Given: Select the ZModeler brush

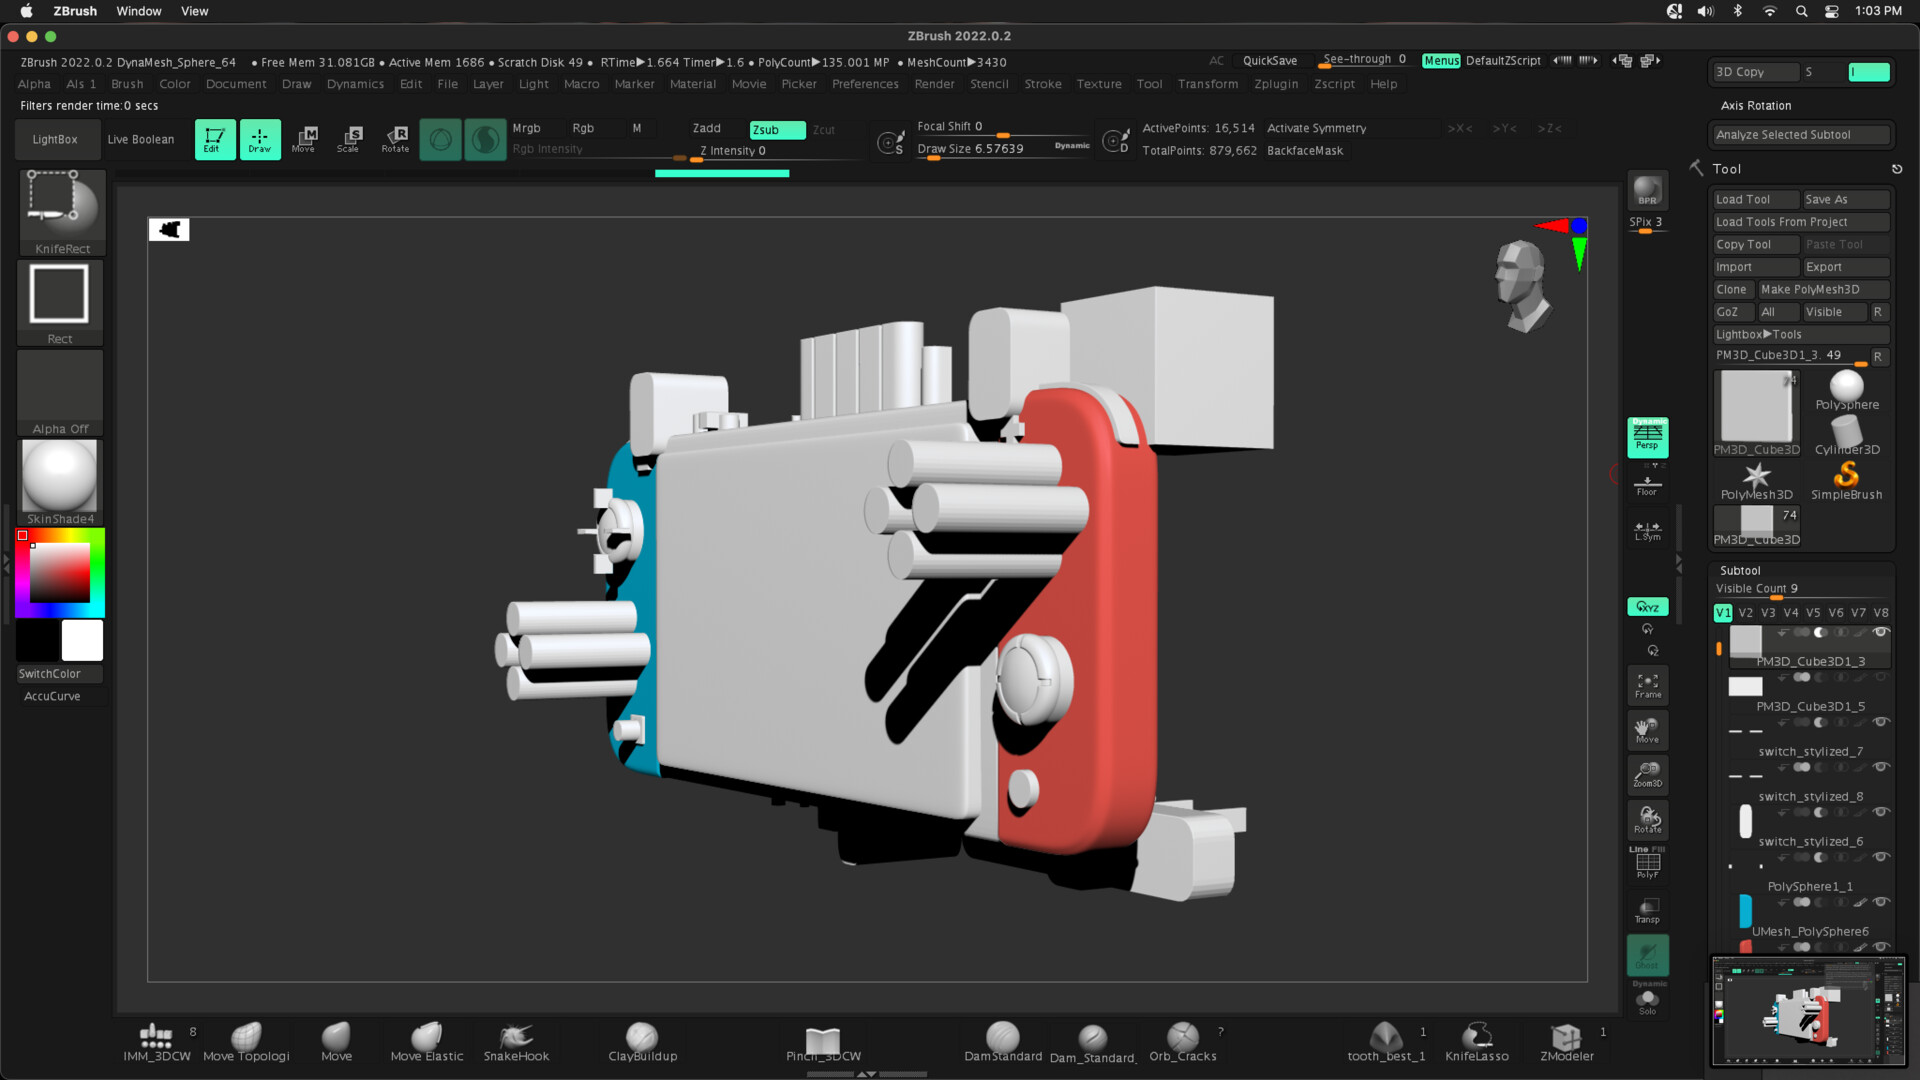Looking at the screenshot, I should 1566,1040.
